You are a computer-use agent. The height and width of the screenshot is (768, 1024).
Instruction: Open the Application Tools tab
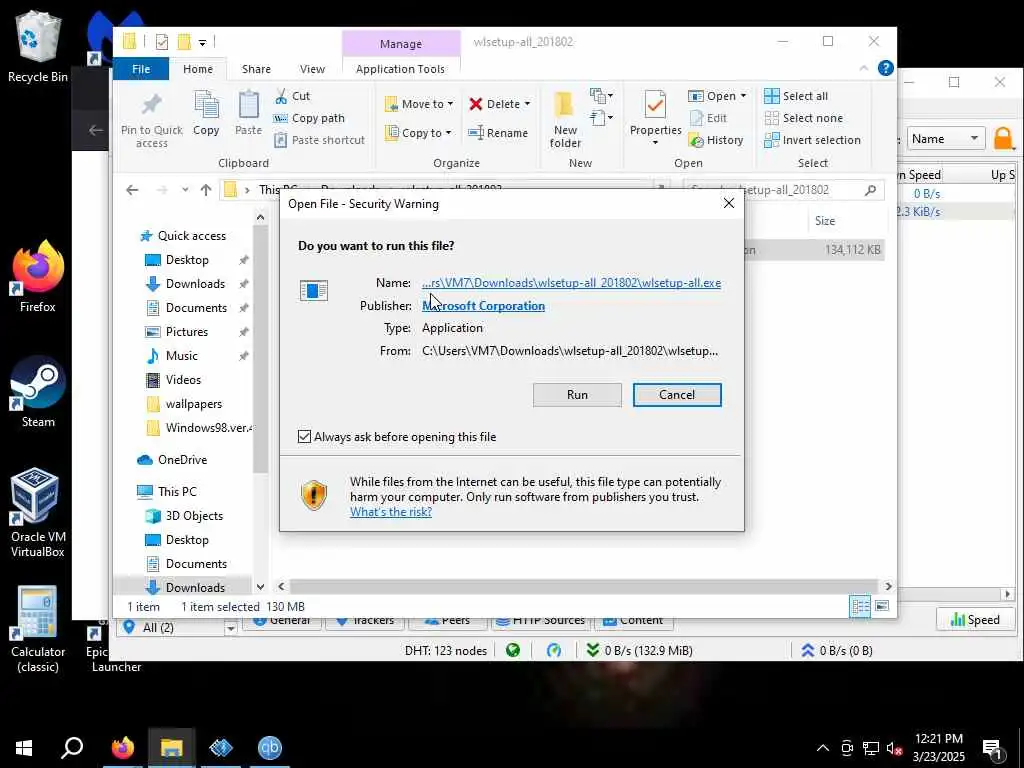point(400,69)
